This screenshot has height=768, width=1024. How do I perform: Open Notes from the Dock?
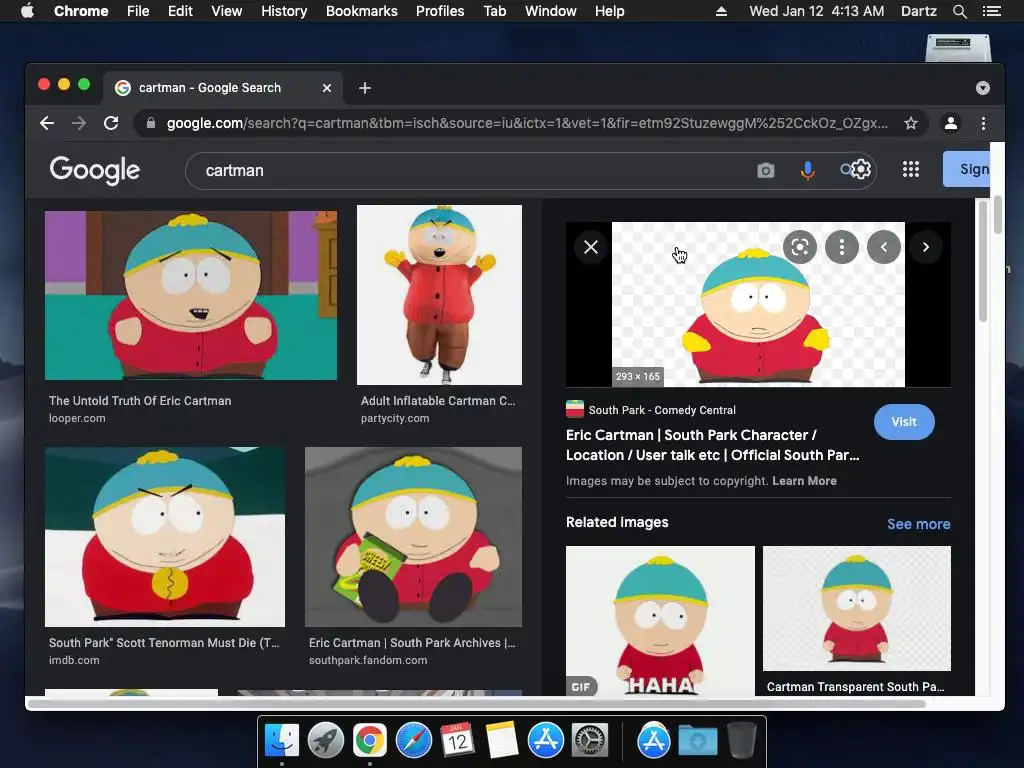pos(502,741)
